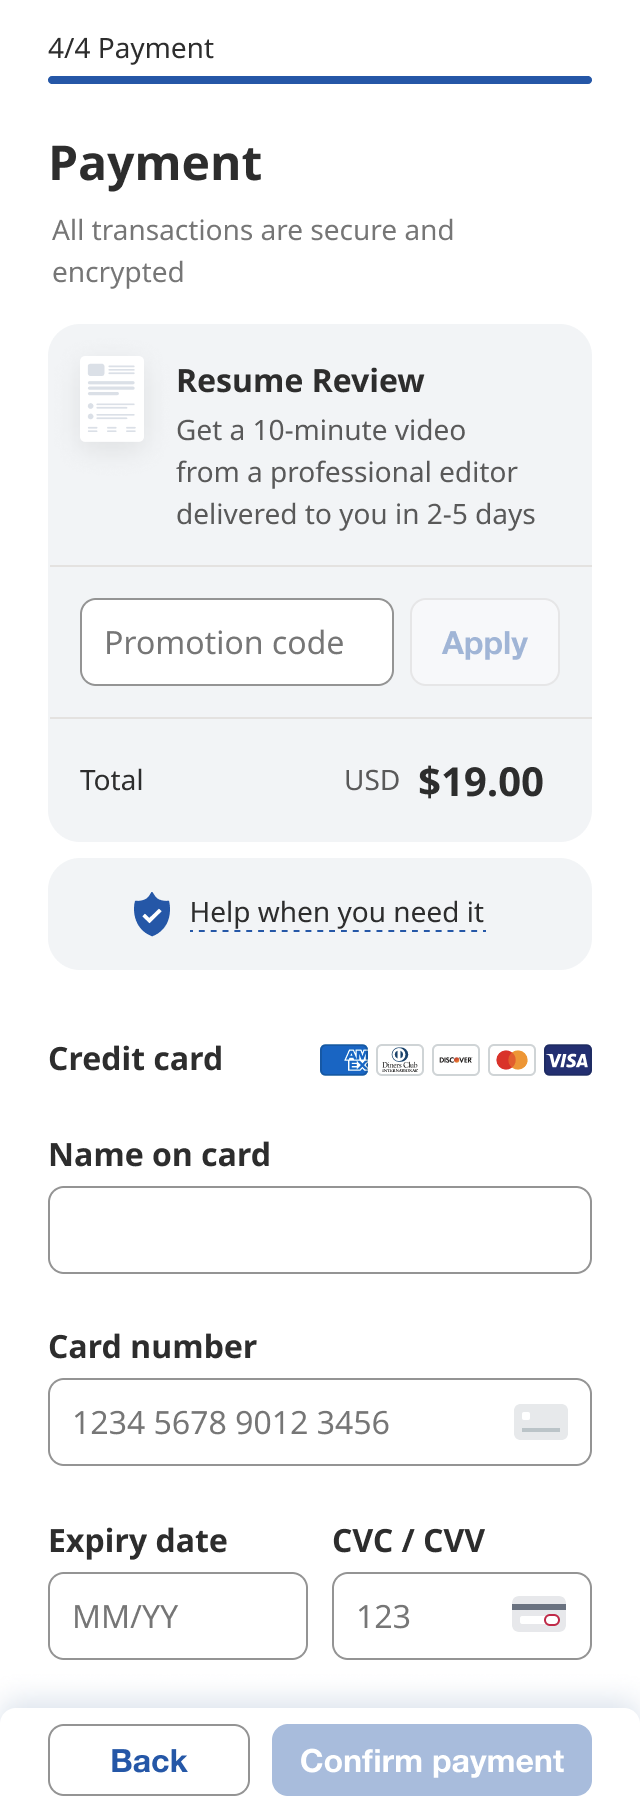Click the CVV card icon in CVC field
Screen dimensions: 640x1812
tap(539, 1615)
